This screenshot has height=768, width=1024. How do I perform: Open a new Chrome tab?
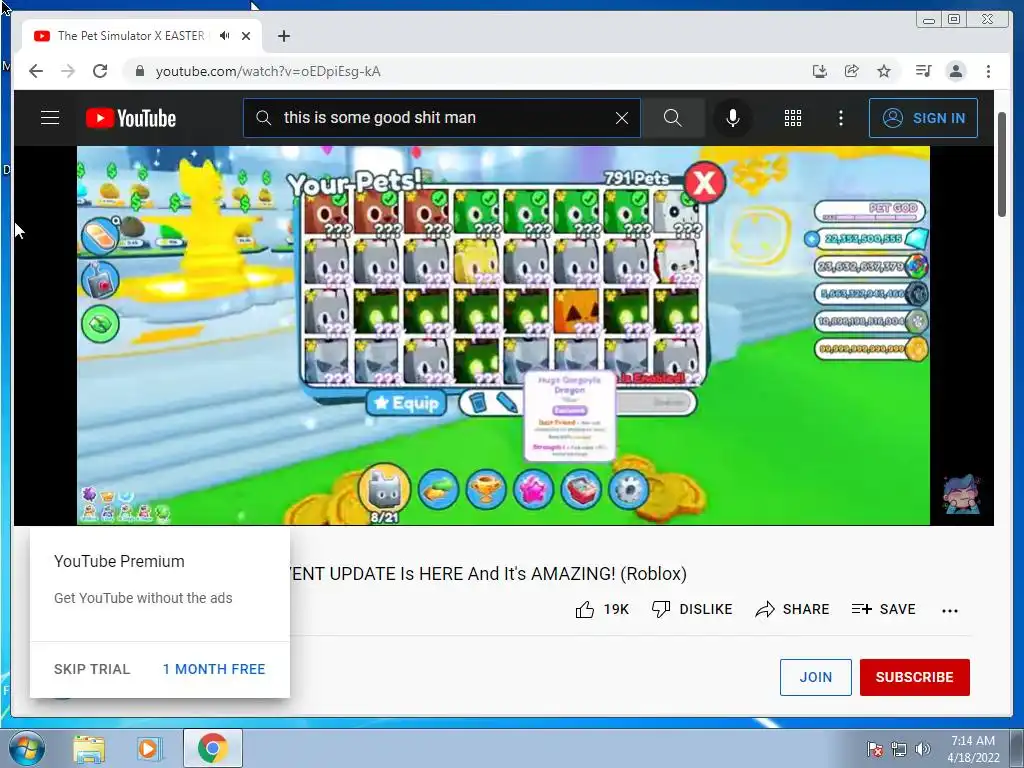tap(283, 36)
